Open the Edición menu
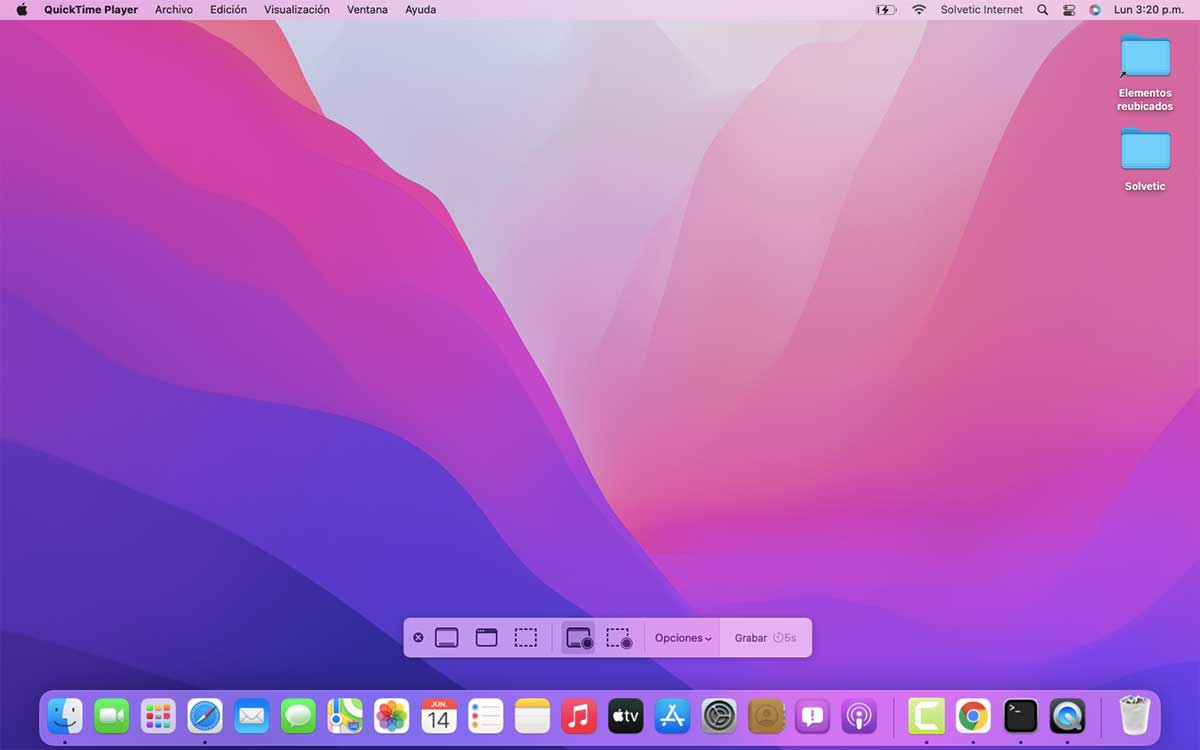1200x750 pixels. coord(229,10)
